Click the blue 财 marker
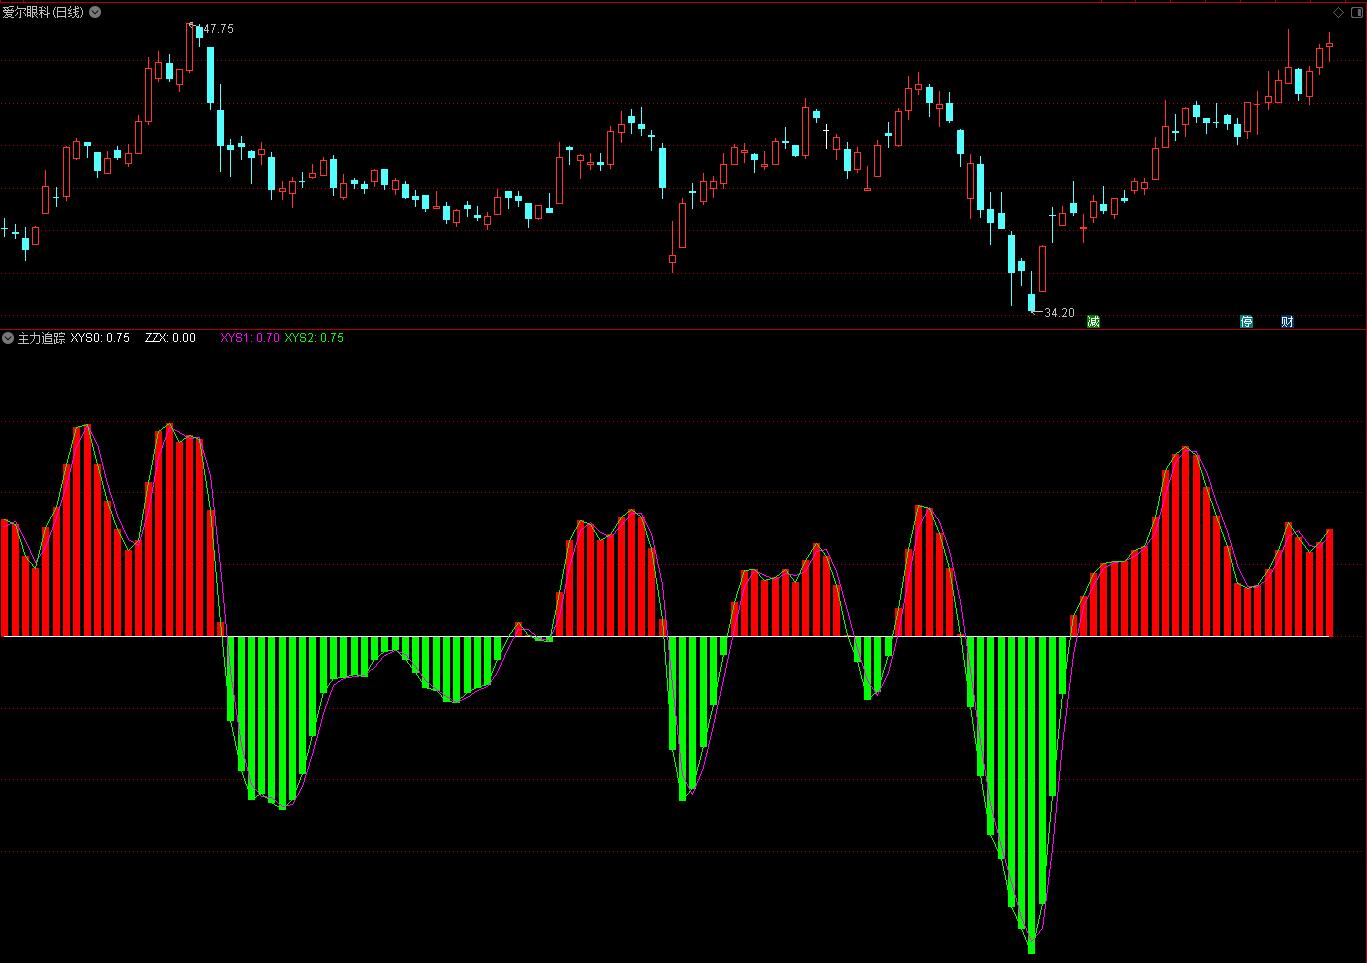 [x=1287, y=321]
